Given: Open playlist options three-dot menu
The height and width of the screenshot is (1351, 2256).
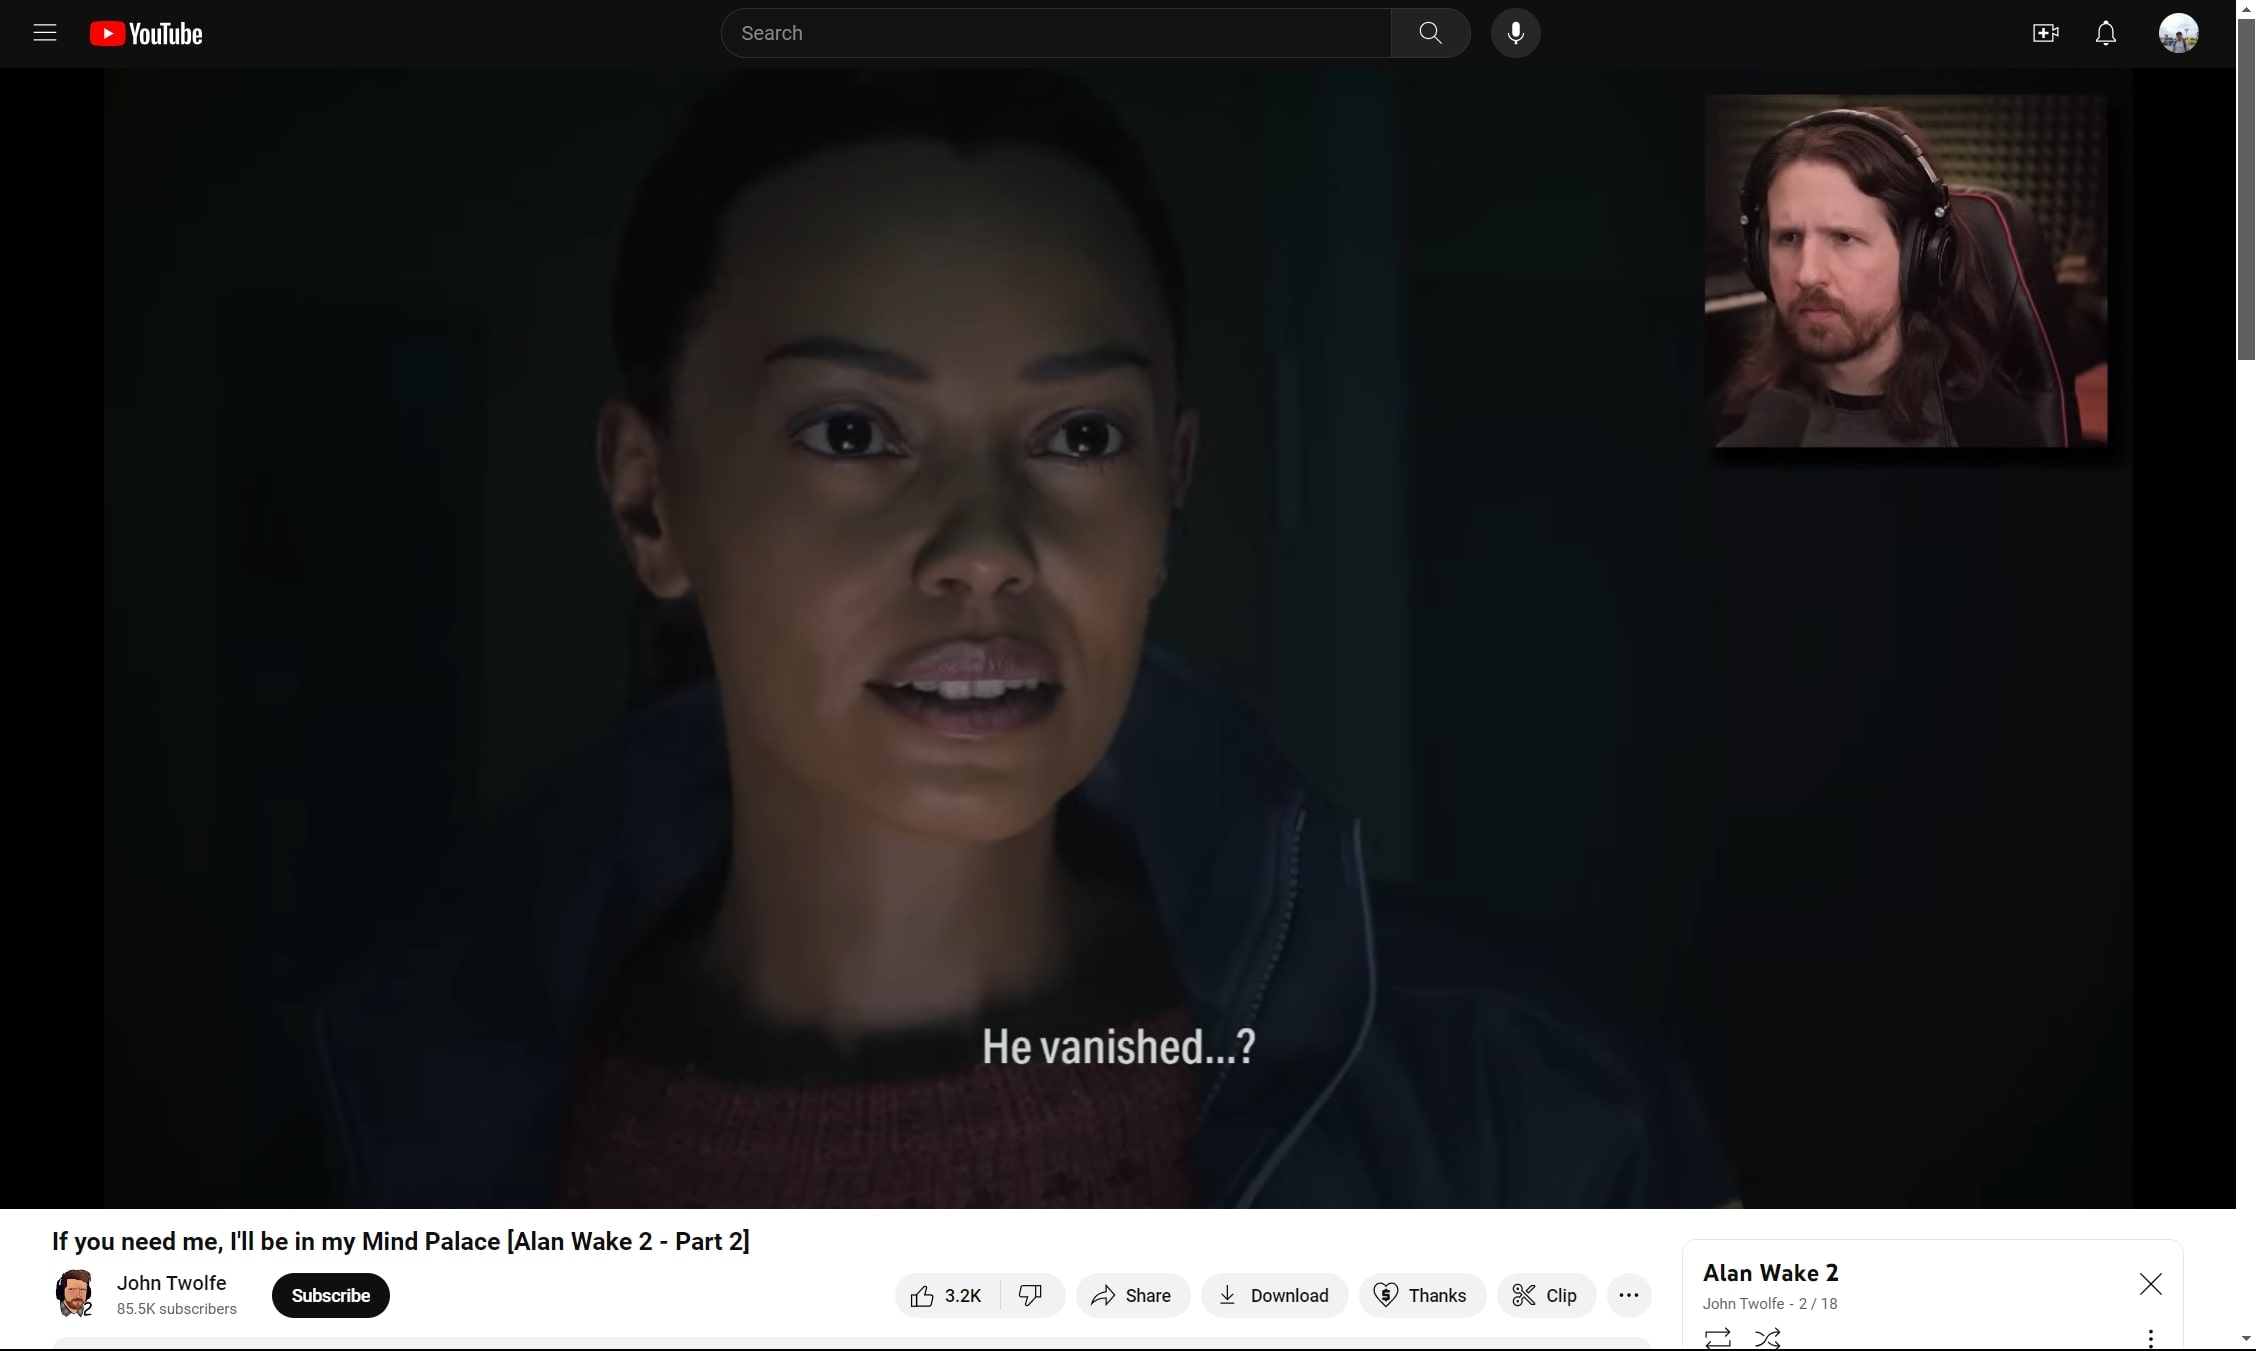Looking at the screenshot, I should click(x=2150, y=1337).
